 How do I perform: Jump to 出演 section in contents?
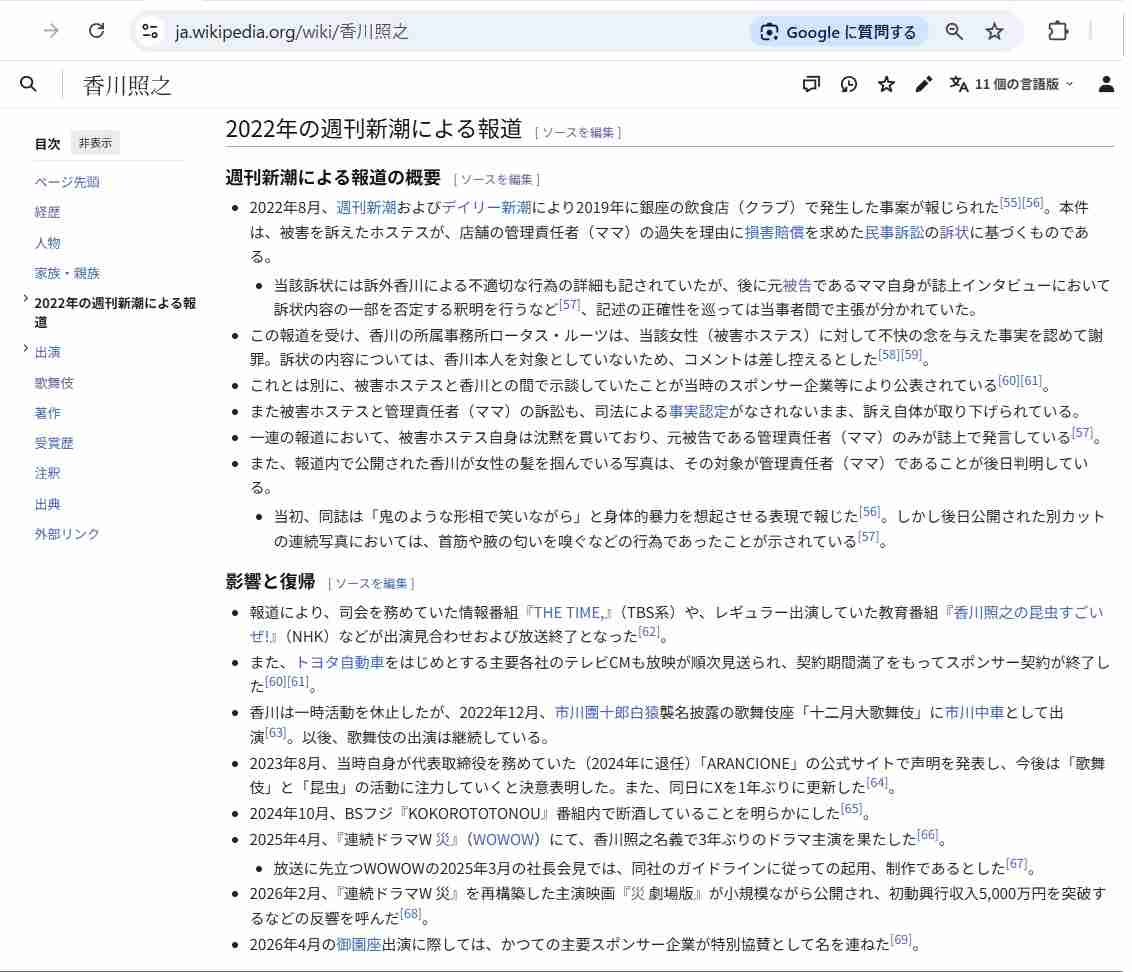click(48, 352)
